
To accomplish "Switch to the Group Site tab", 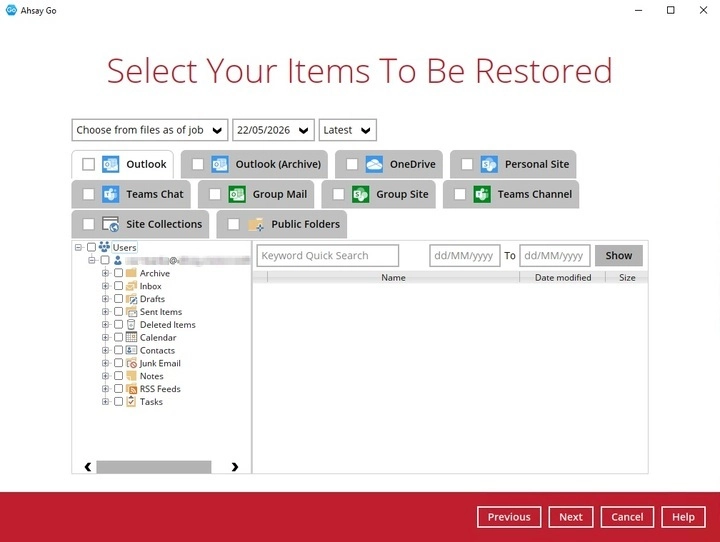I will [x=379, y=194].
